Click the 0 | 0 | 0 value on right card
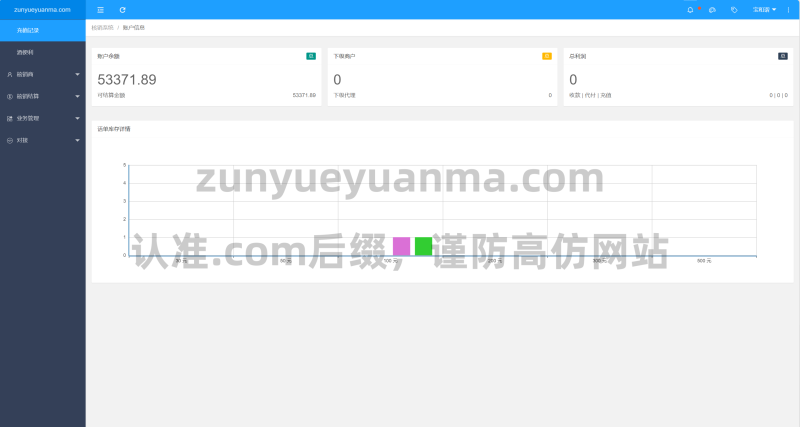Viewport: 800px width, 427px height. [x=779, y=95]
